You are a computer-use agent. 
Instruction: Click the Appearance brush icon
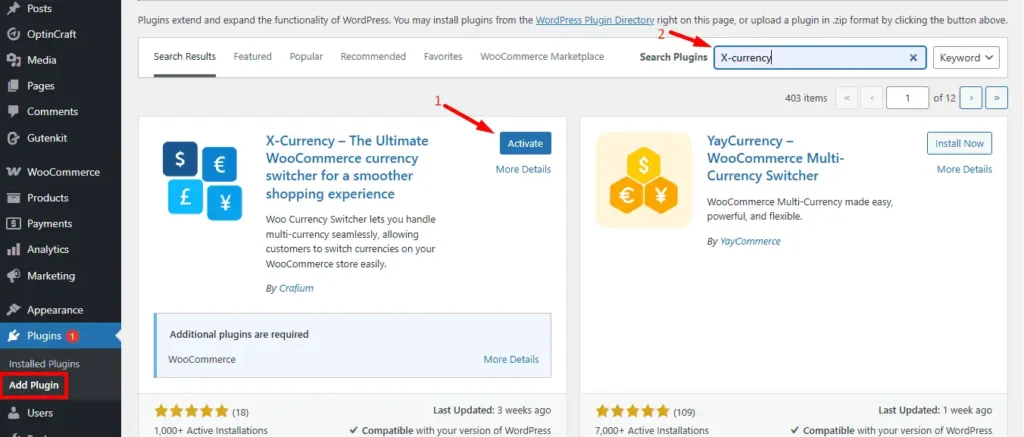[x=13, y=310]
